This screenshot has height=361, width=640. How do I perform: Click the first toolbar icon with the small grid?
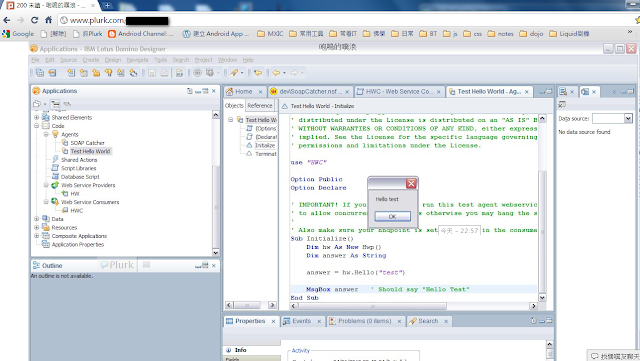click(x=40, y=73)
